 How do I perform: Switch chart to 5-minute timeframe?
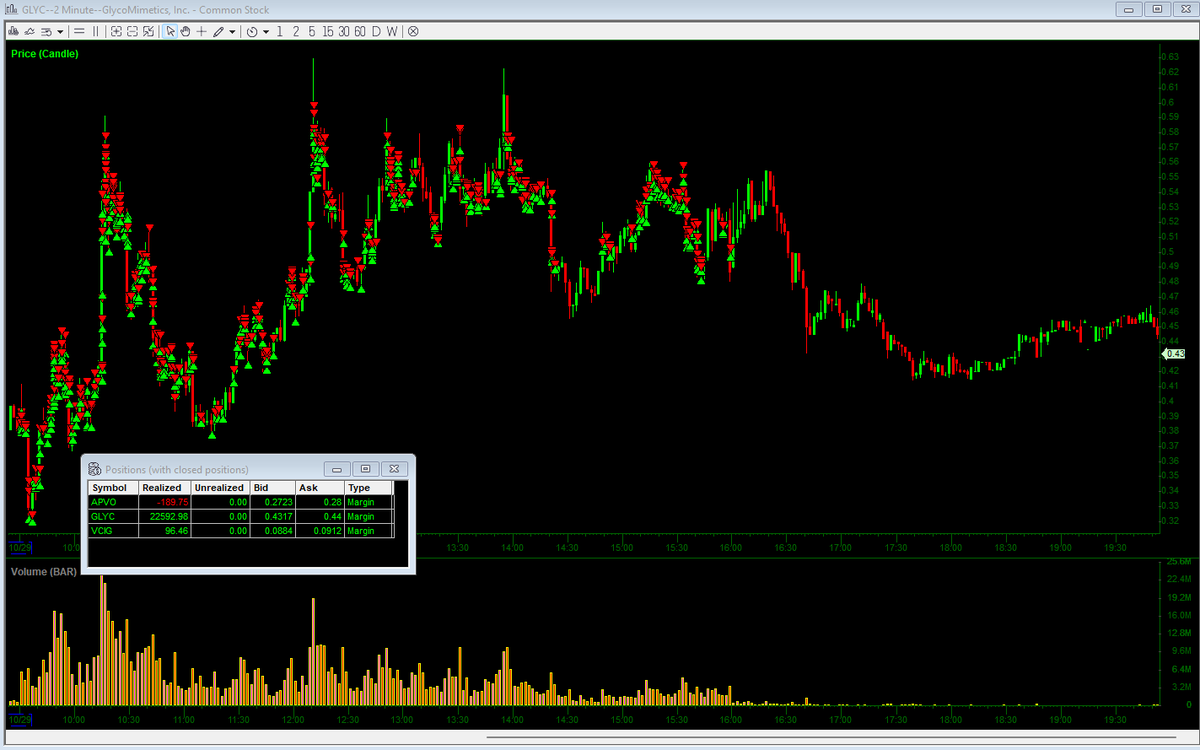[310, 31]
